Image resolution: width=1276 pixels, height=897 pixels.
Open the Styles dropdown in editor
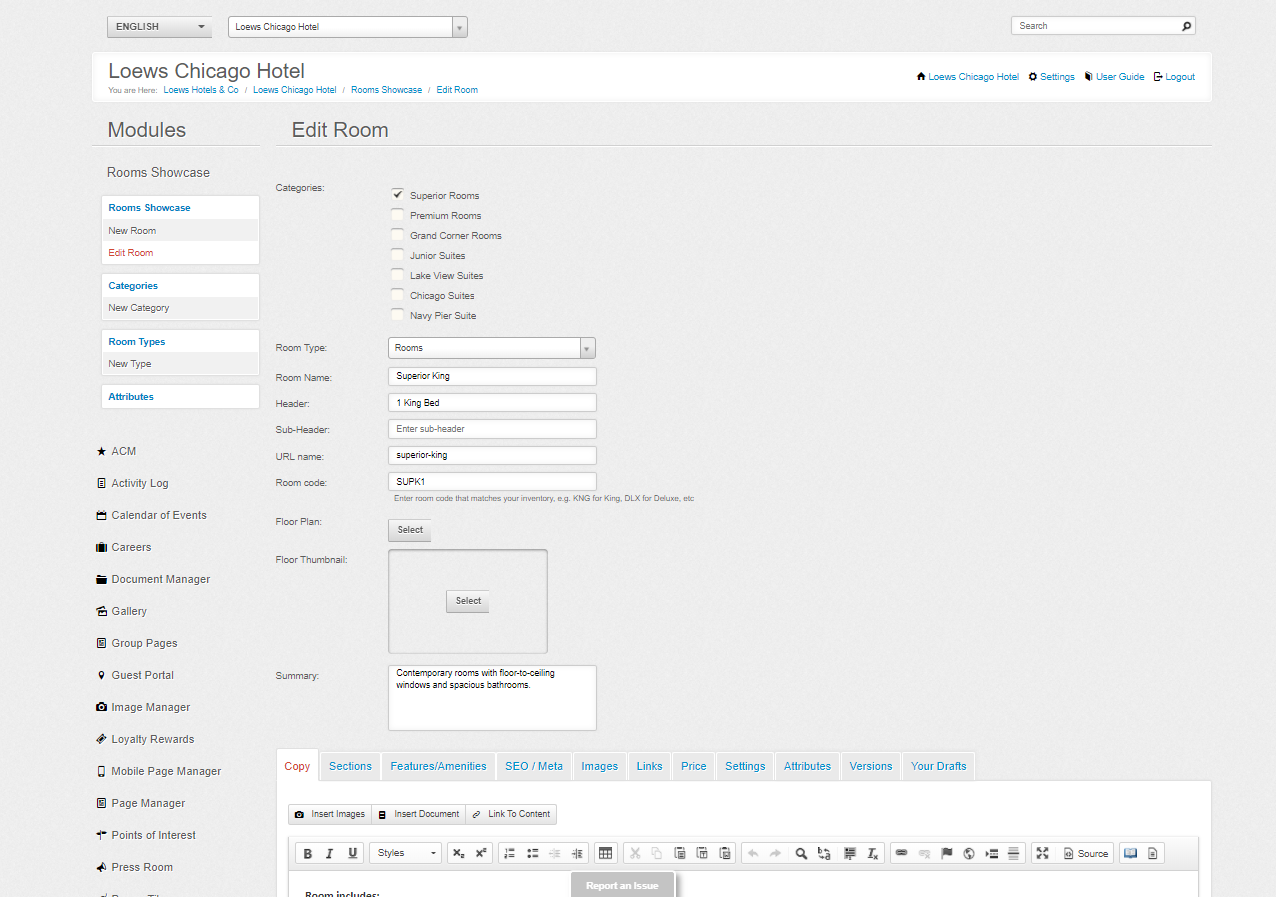point(405,853)
